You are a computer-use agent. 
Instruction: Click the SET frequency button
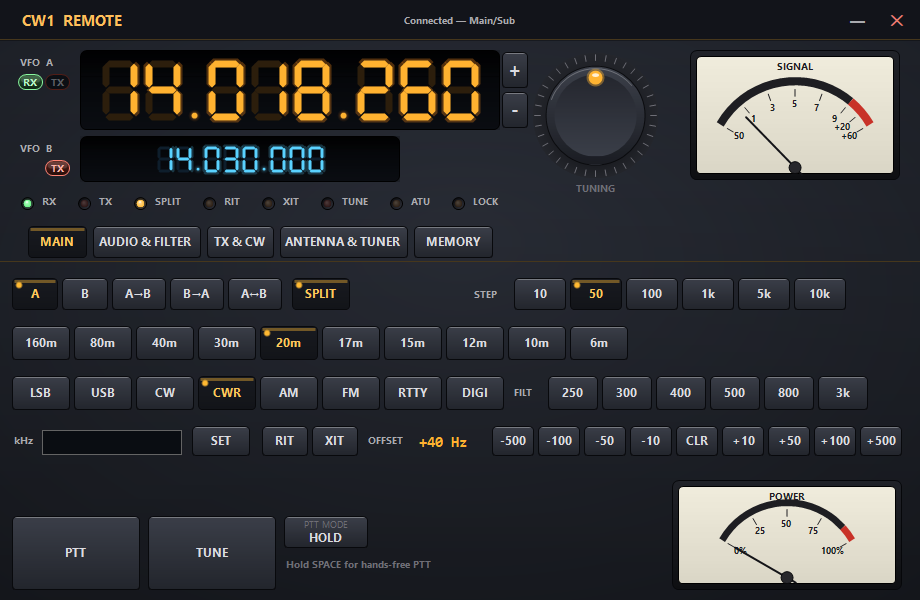221,441
